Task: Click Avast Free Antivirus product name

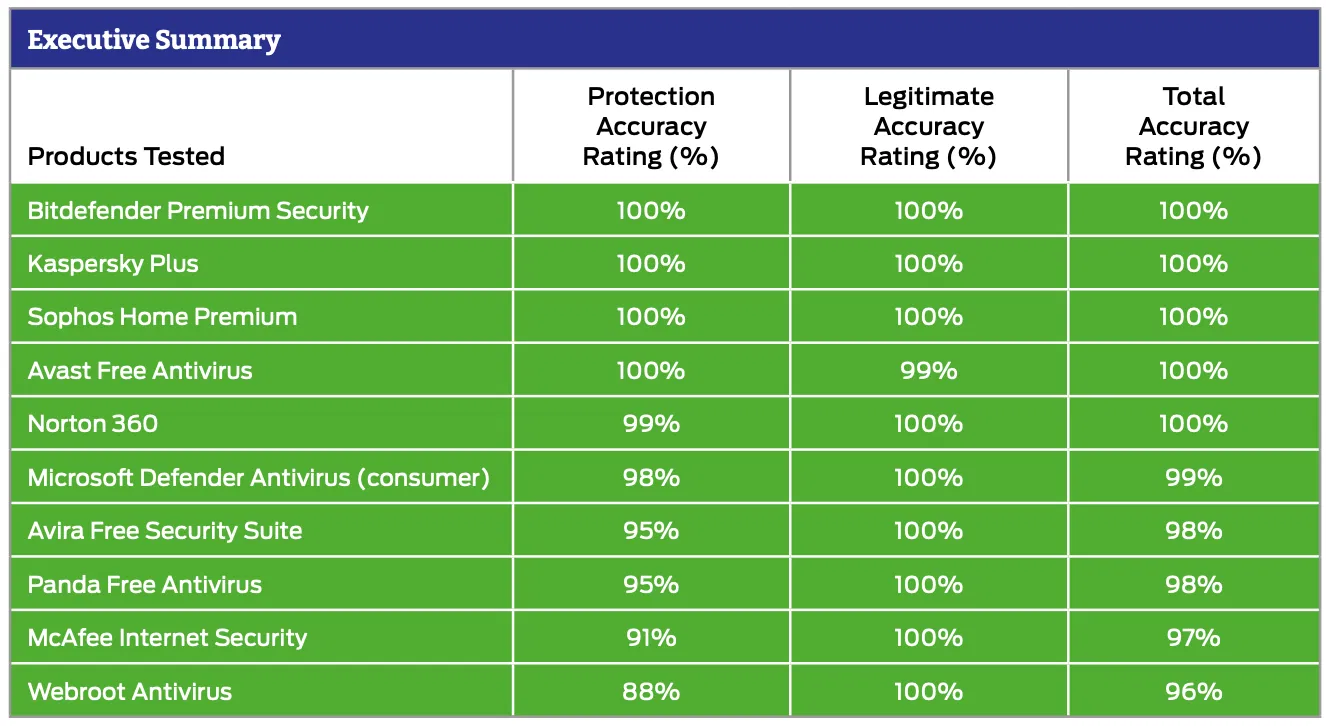Action: coord(140,371)
